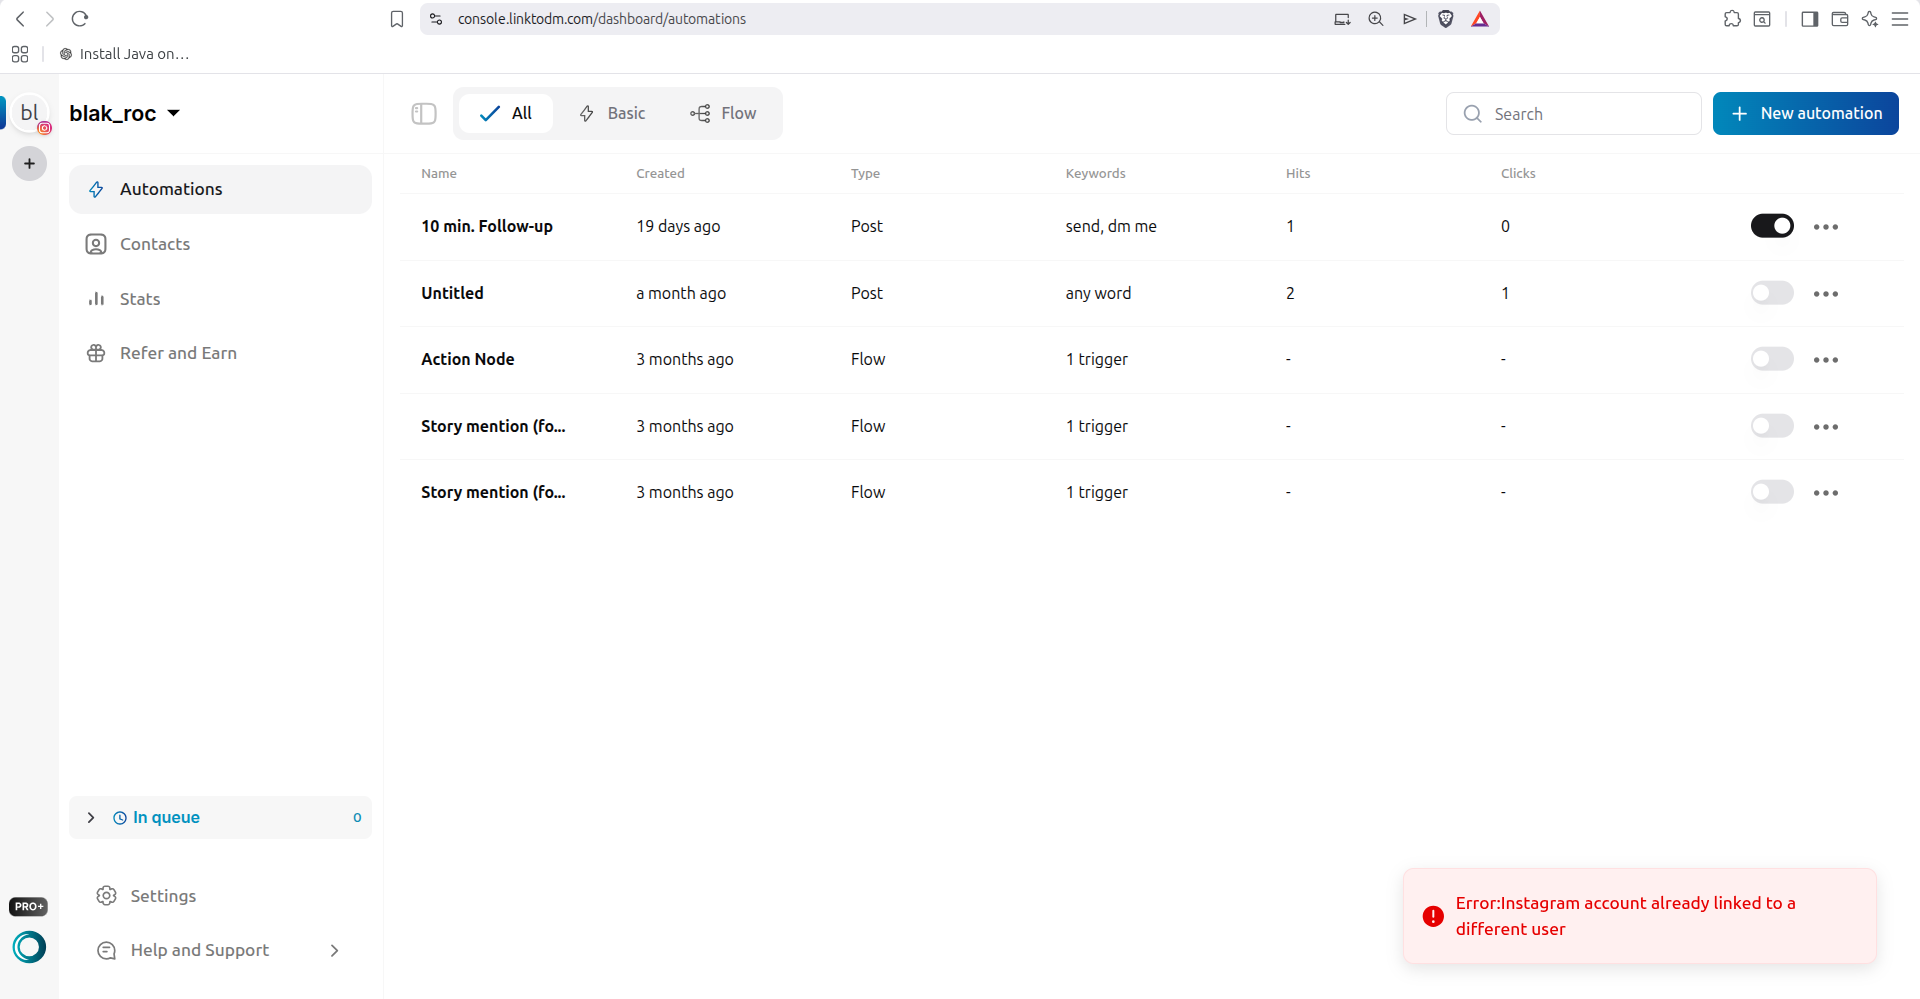Open the Untitled automation
1920x999 pixels.
tap(452, 293)
